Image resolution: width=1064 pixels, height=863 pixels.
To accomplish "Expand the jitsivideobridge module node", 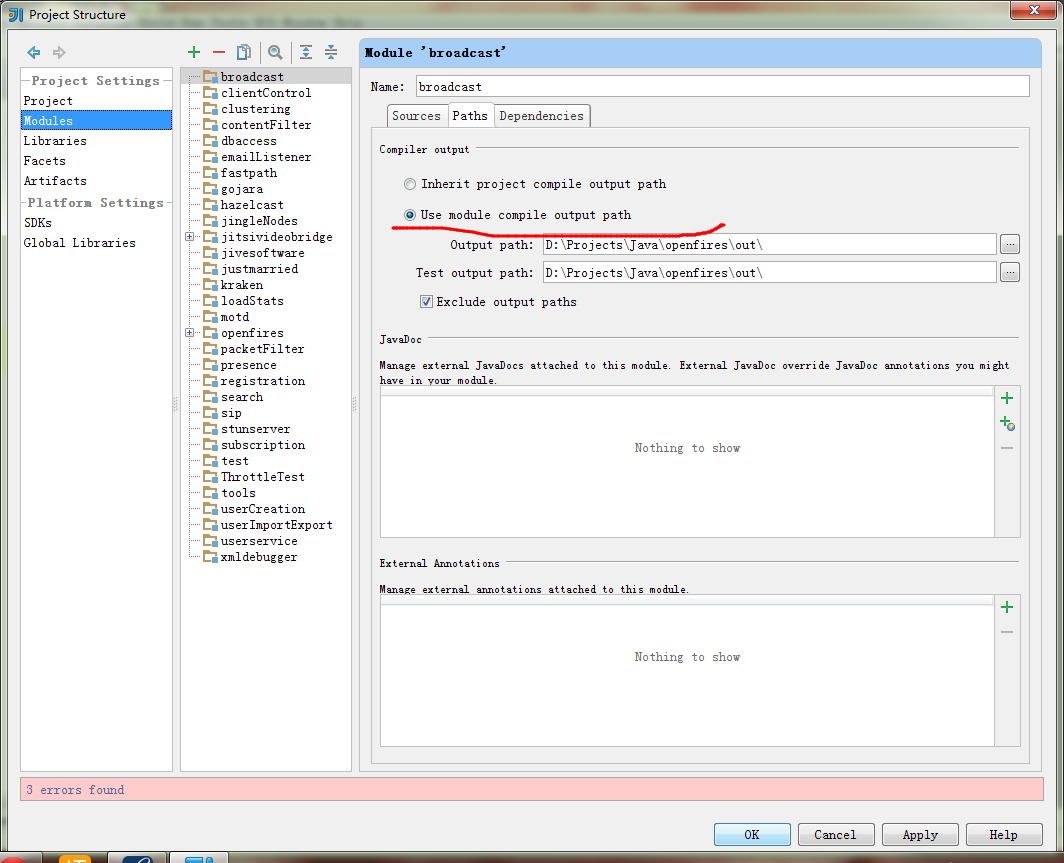I will (189, 236).
